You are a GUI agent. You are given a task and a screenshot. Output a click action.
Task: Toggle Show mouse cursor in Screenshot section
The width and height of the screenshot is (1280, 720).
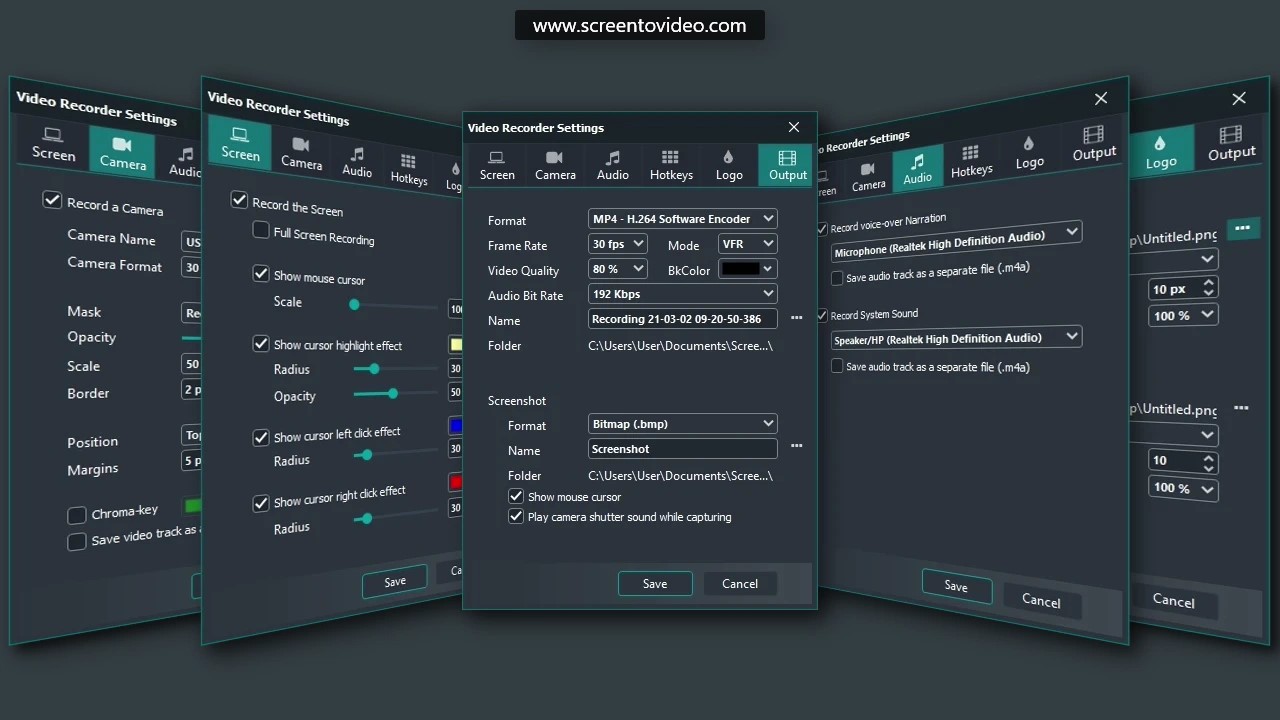click(x=516, y=496)
